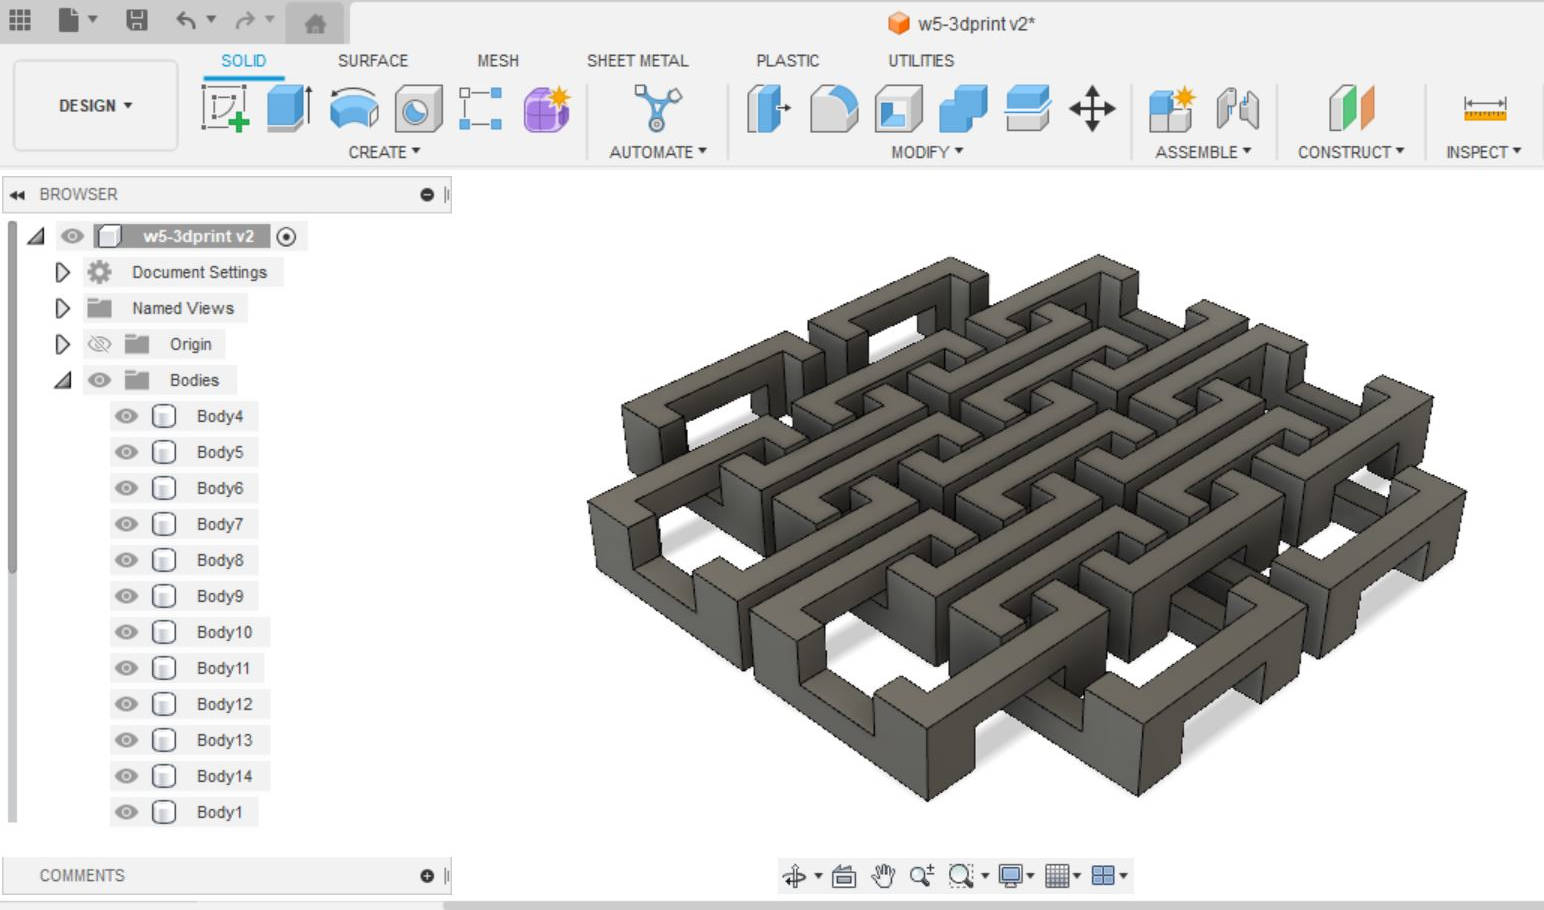This screenshot has width=1544, height=910.
Task: Open the AUTOMATE dropdown menu
Action: [x=658, y=152]
